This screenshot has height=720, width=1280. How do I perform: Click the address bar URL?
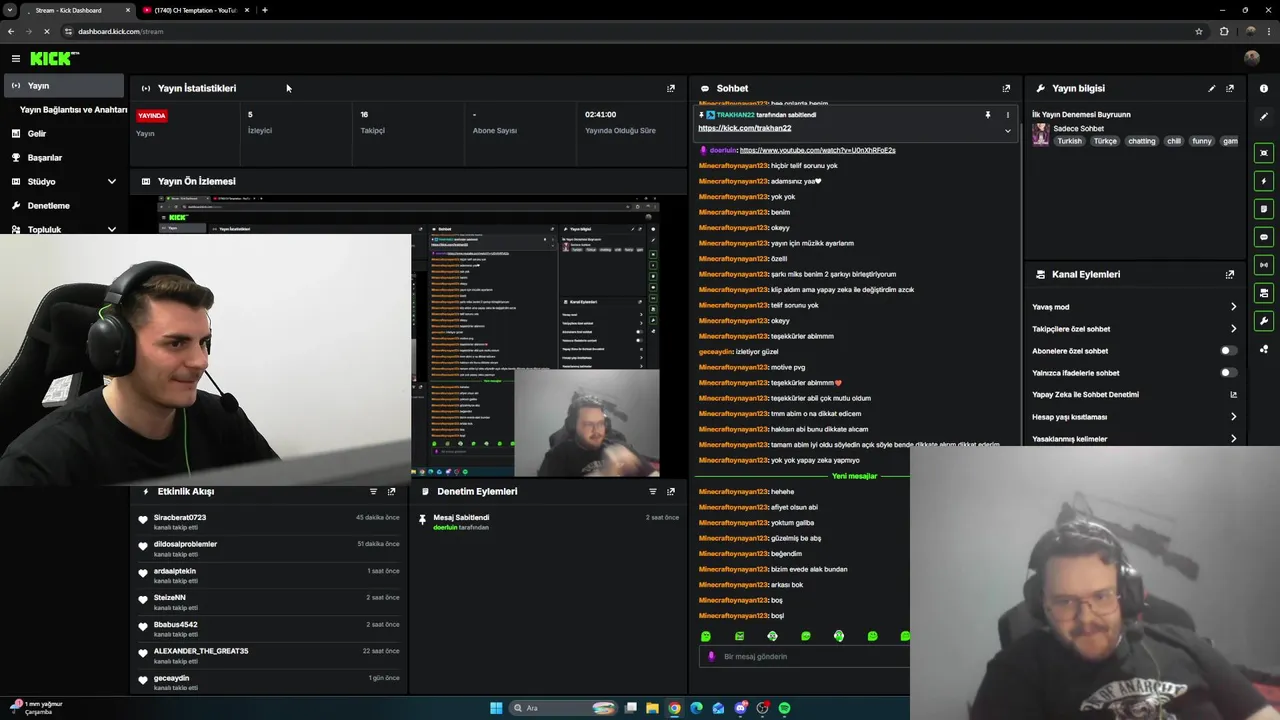(x=121, y=31)
